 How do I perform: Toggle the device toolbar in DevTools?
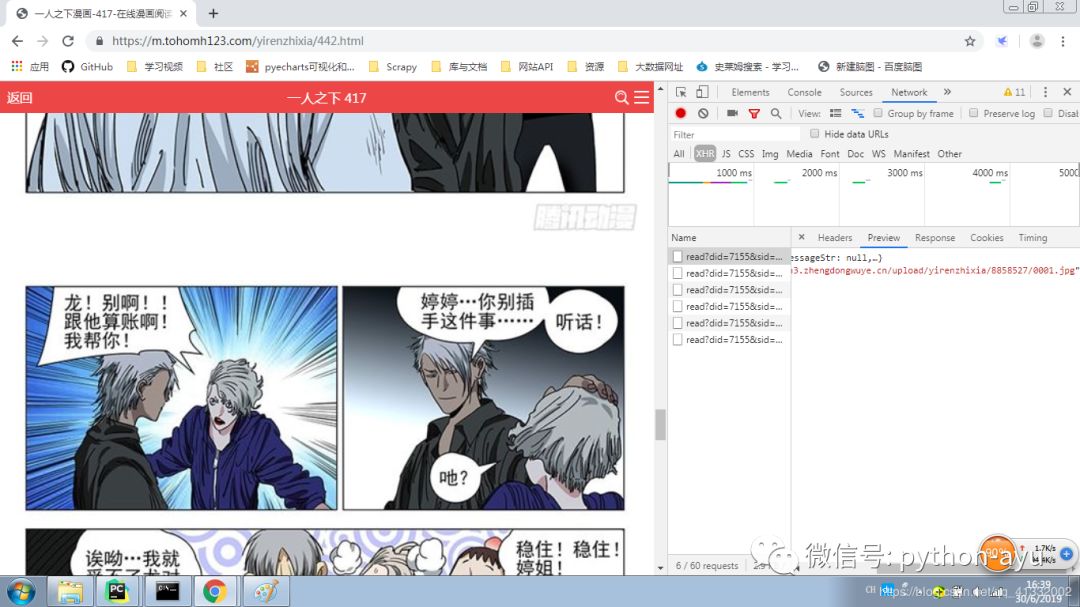[x=702, y=92]
